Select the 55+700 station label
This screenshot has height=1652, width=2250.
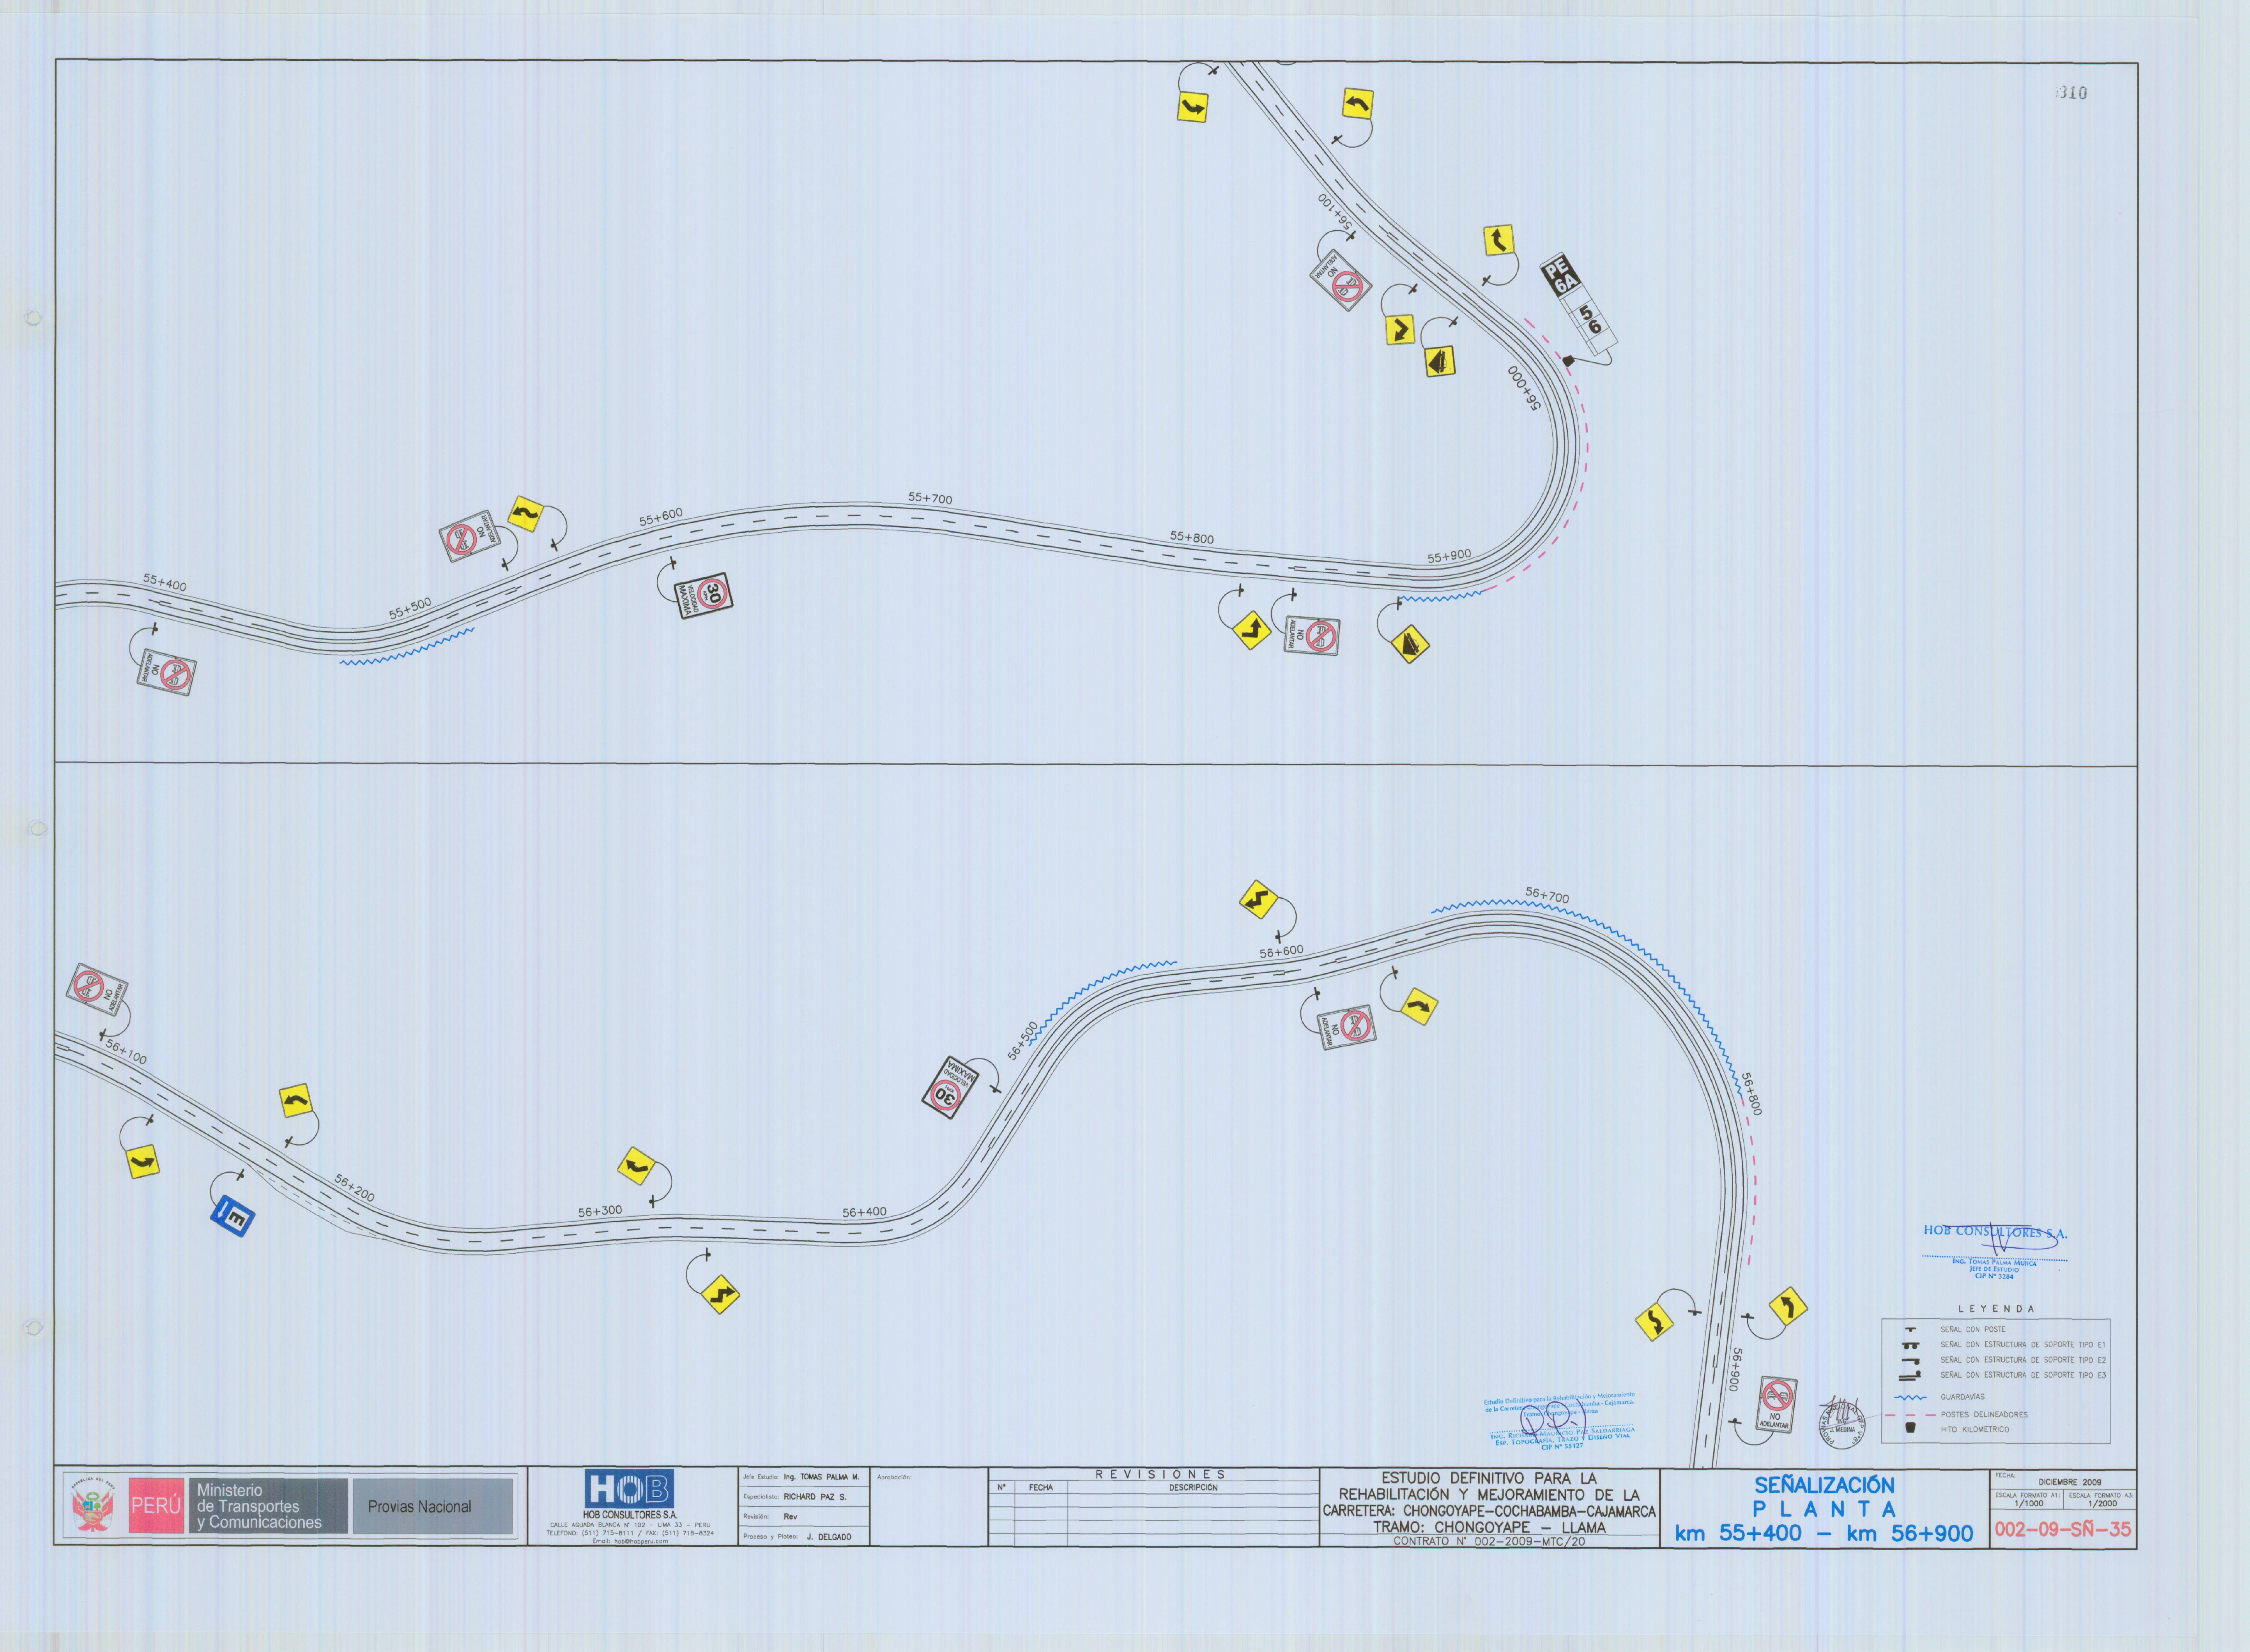point(930,498)
